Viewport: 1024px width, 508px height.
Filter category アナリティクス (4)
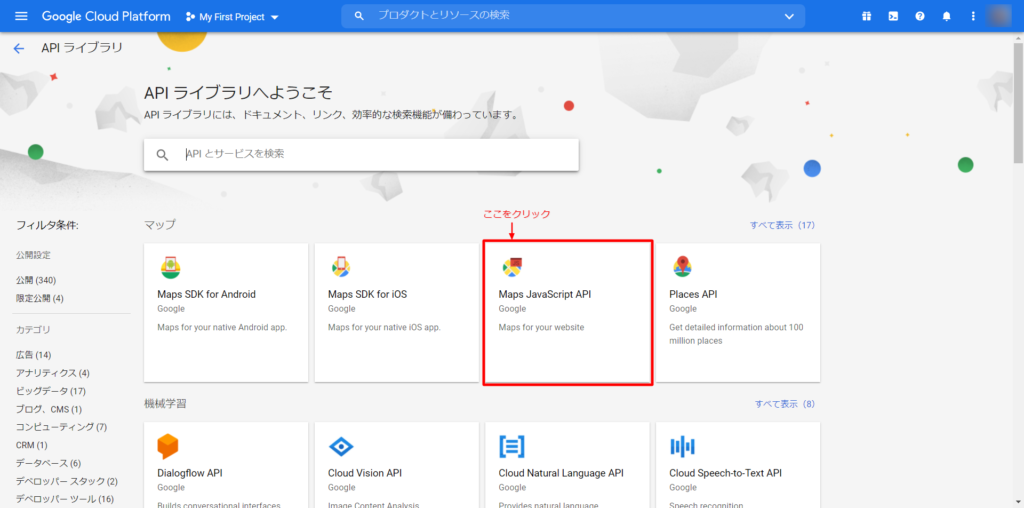pos(53,373)
